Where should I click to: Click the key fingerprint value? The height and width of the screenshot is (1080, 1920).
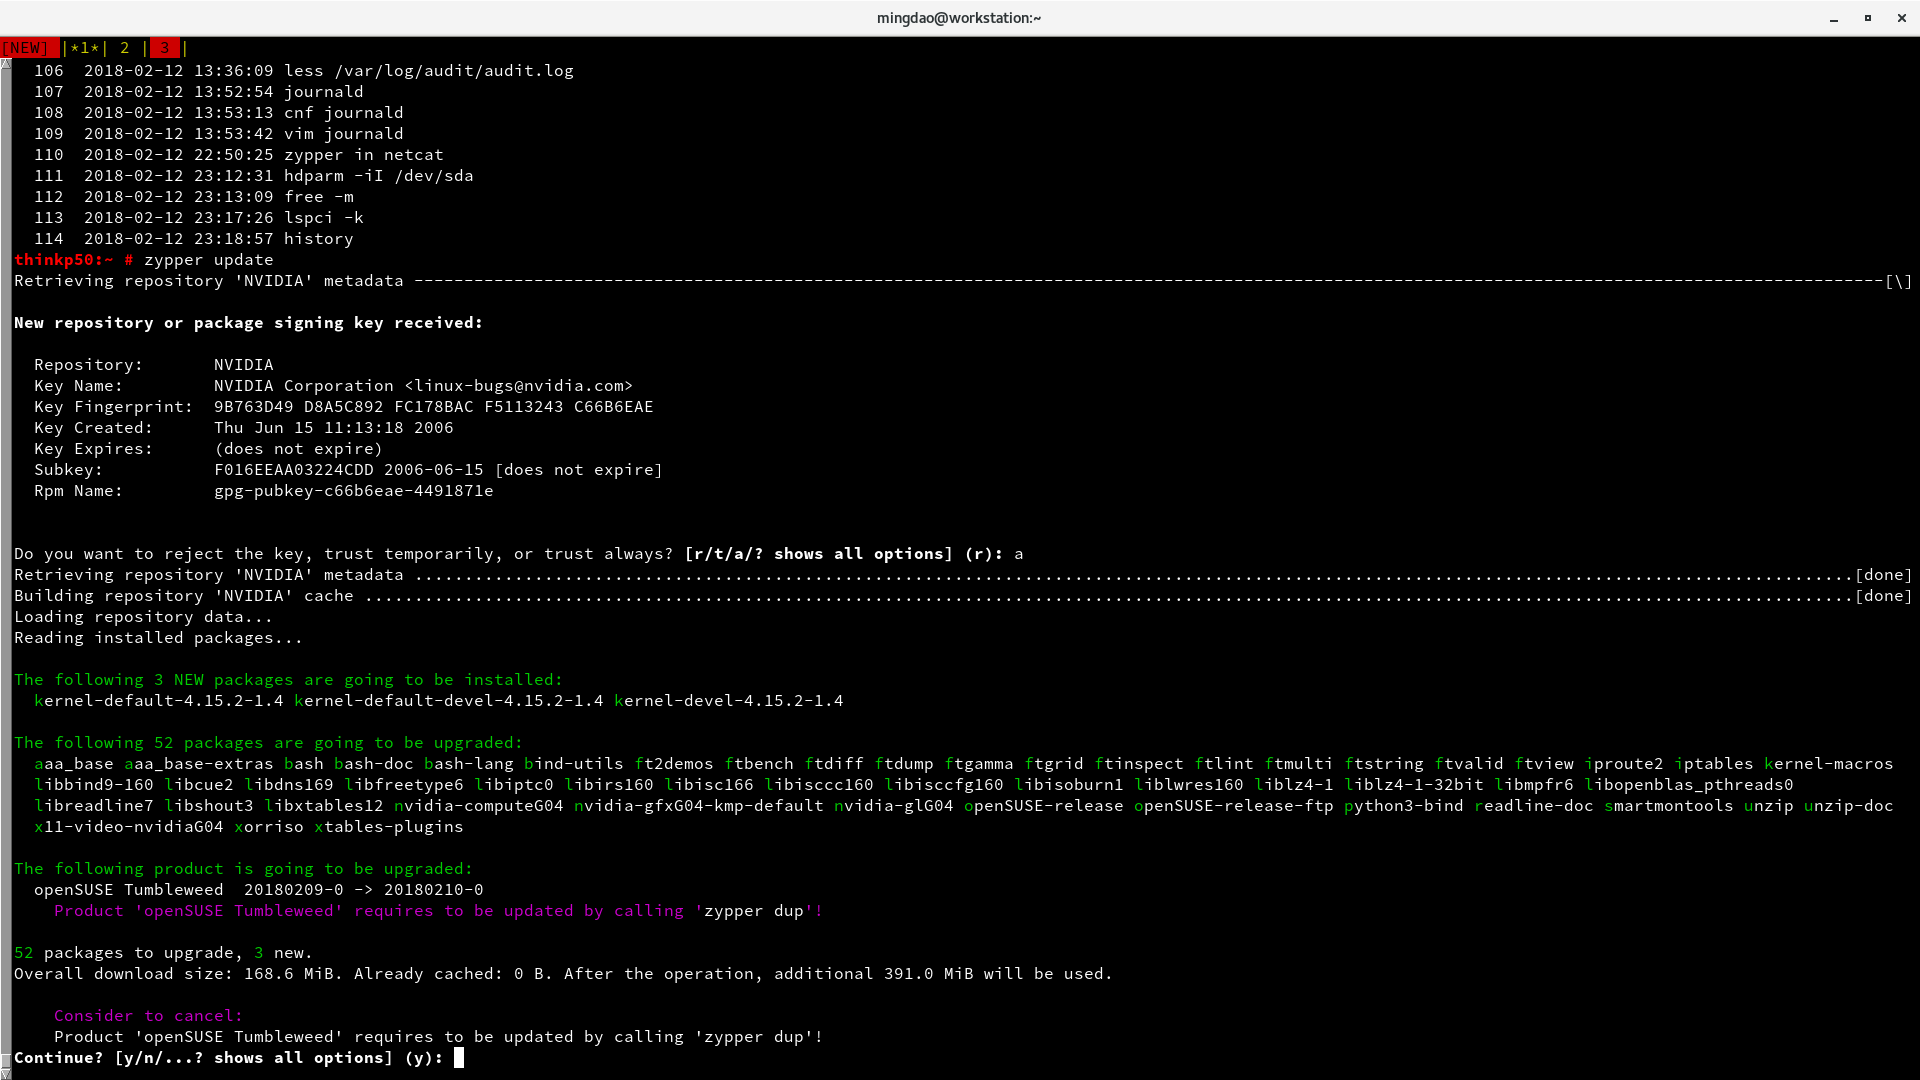point(434,407)
